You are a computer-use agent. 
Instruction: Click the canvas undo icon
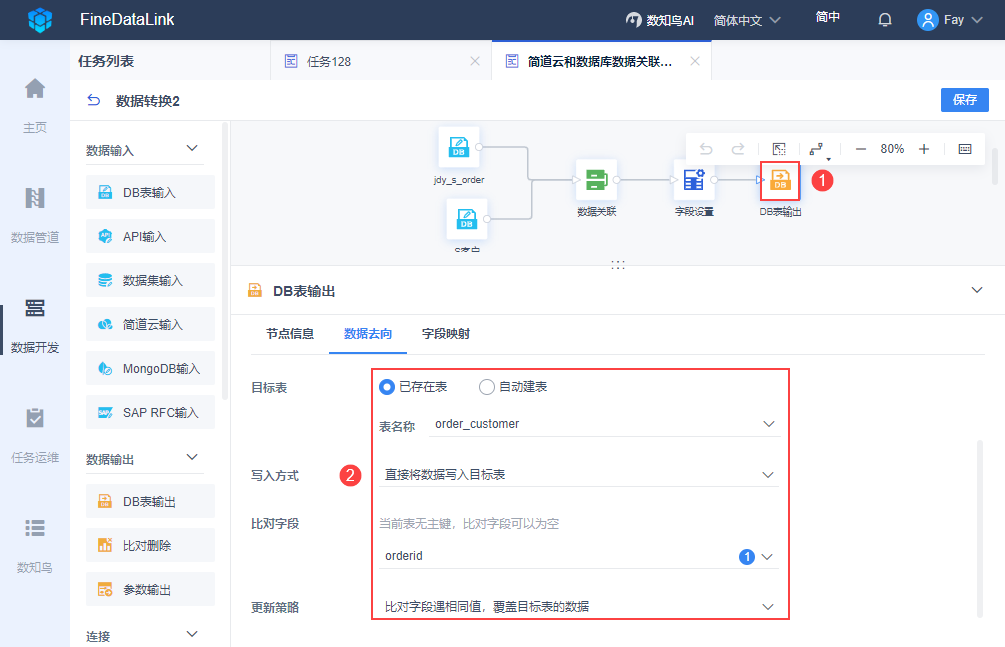[x=706, y=149]
